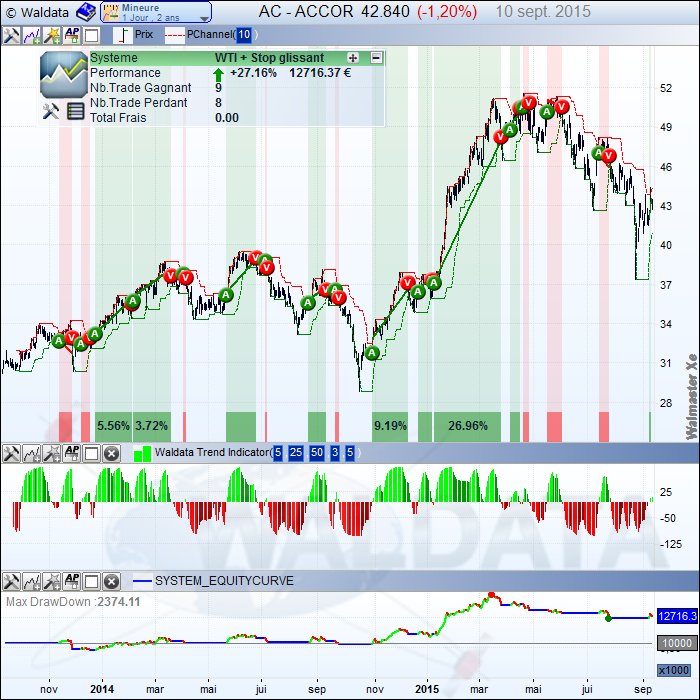Click the blue line swatch of SYSTEM_EQUITYCURVE
The image size is (700, 700).
pyautogui.click(x=142, y=581)
